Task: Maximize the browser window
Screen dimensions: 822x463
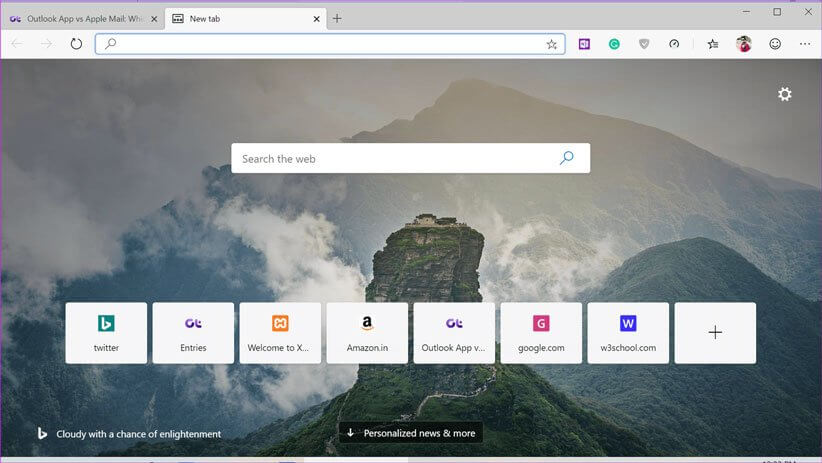Action: coord(777,12)
